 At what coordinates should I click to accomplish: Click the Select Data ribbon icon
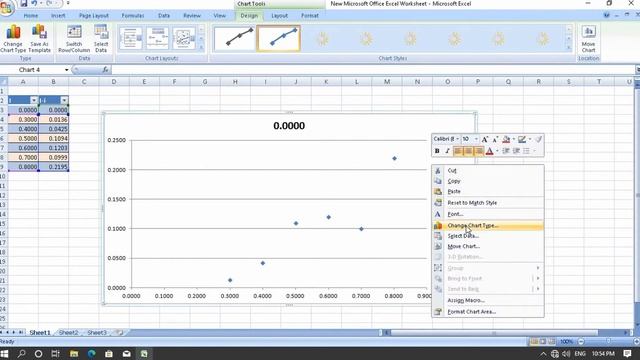tap(101, 38)
